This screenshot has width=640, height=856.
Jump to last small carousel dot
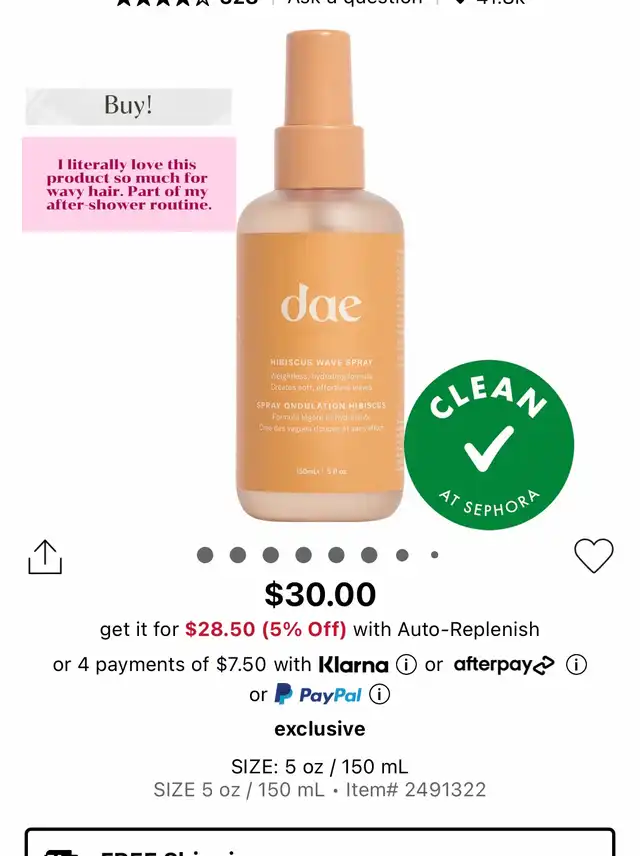click(x=435, y=555)
